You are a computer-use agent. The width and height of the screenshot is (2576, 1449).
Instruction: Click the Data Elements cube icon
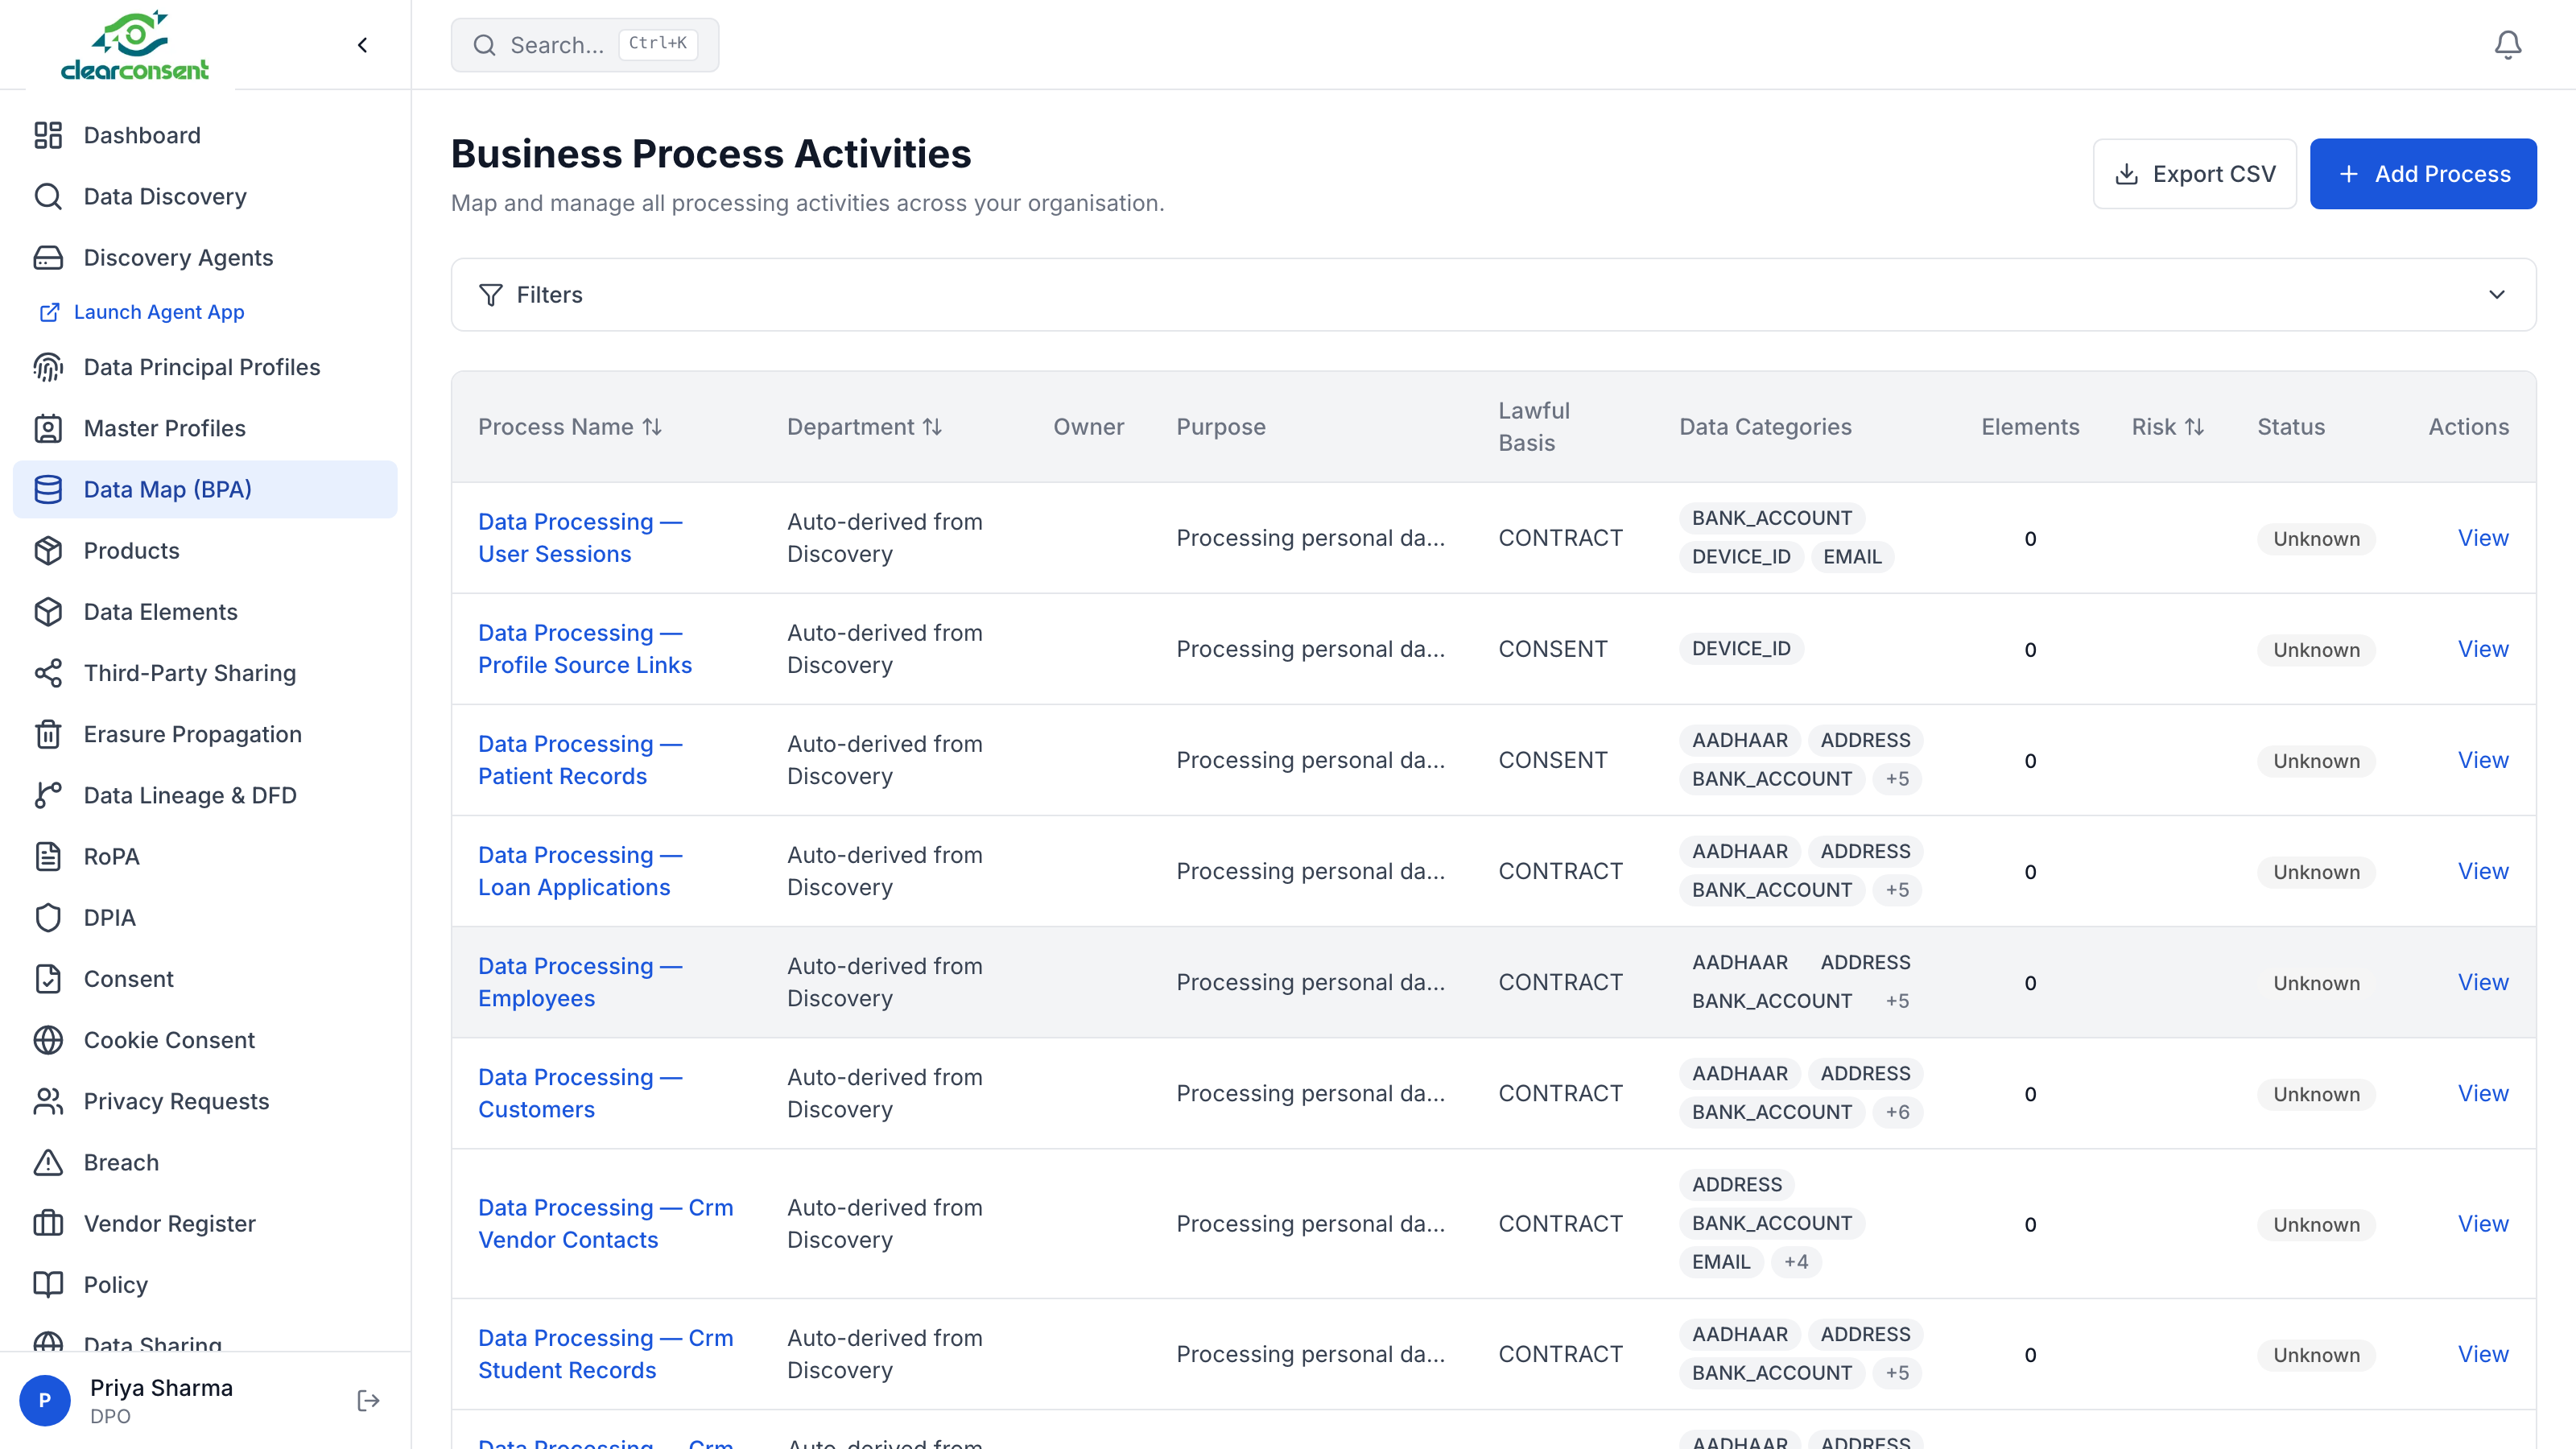[x=48, y=611]
